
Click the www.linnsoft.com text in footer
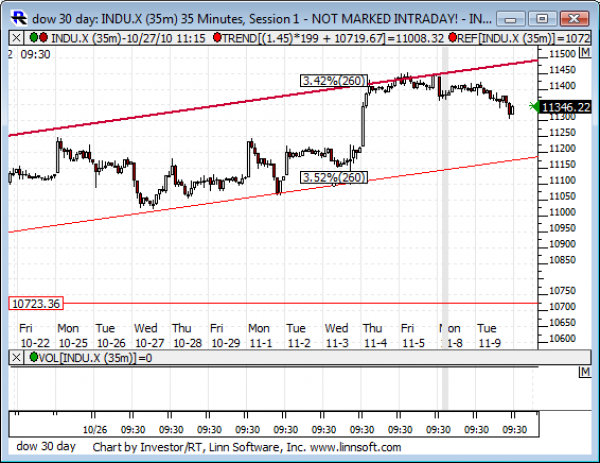355,447
